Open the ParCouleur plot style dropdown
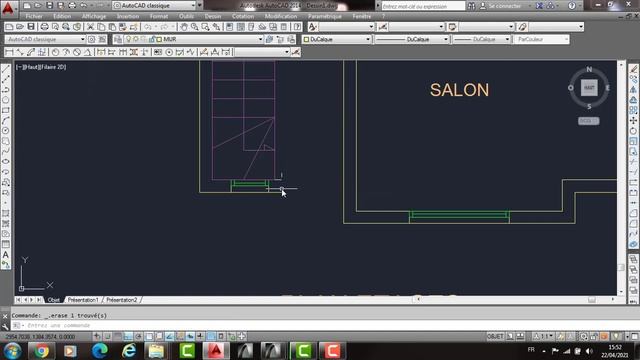This screenshot has height=360, width=640. (x=541, y=39)
